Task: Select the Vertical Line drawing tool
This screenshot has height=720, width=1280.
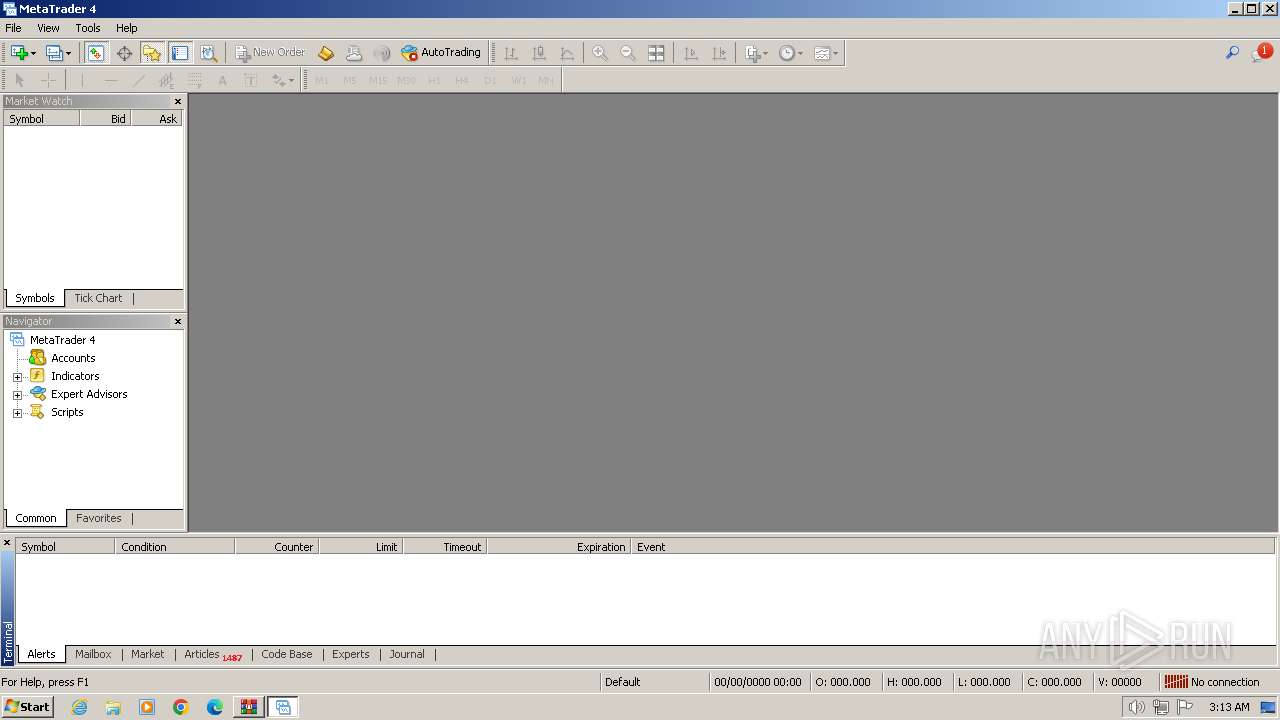Action: [82, 80]
